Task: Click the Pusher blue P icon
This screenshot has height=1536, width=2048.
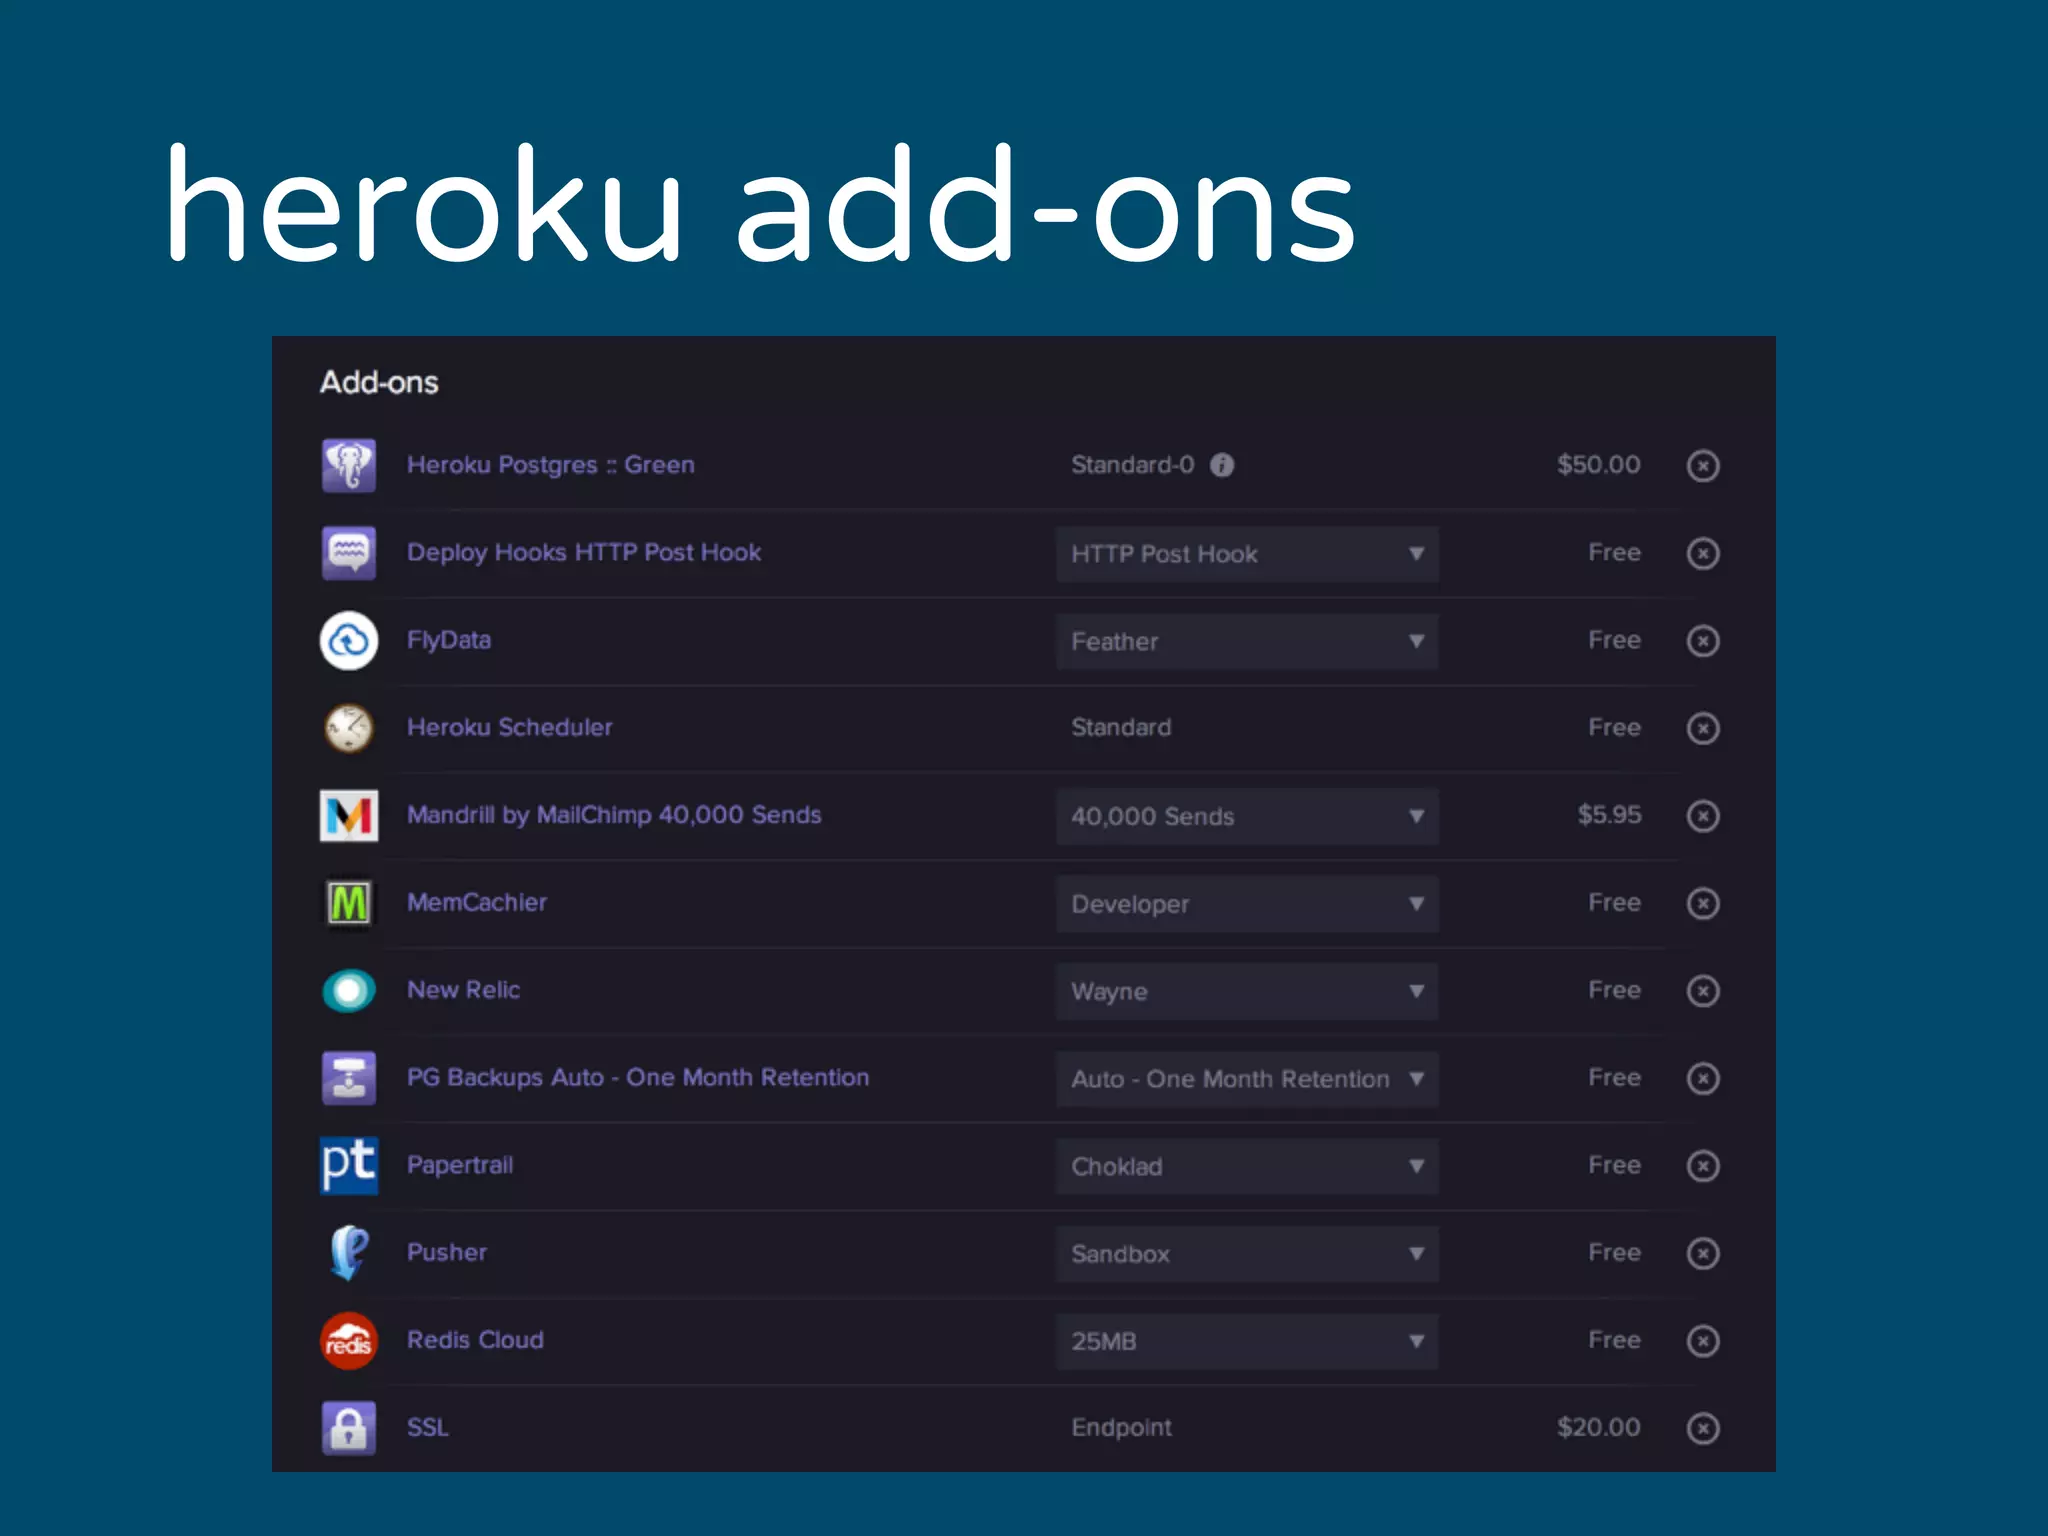Action: [x=349, y=1253]
